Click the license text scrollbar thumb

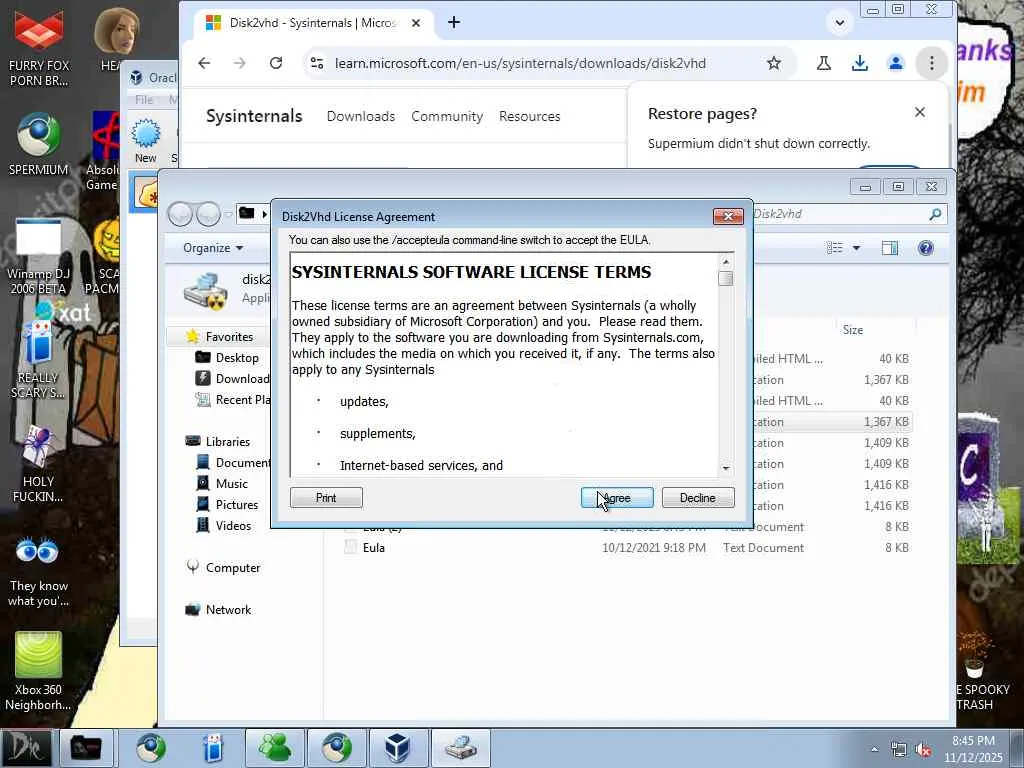click(726, 279)
